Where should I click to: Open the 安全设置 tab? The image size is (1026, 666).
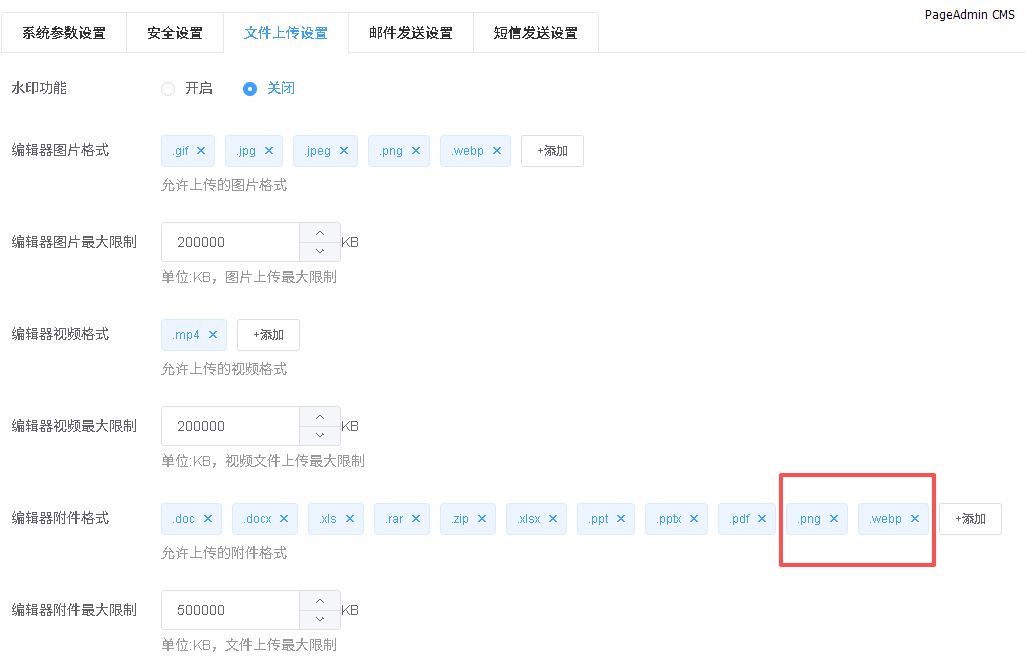tap(175, 33)
